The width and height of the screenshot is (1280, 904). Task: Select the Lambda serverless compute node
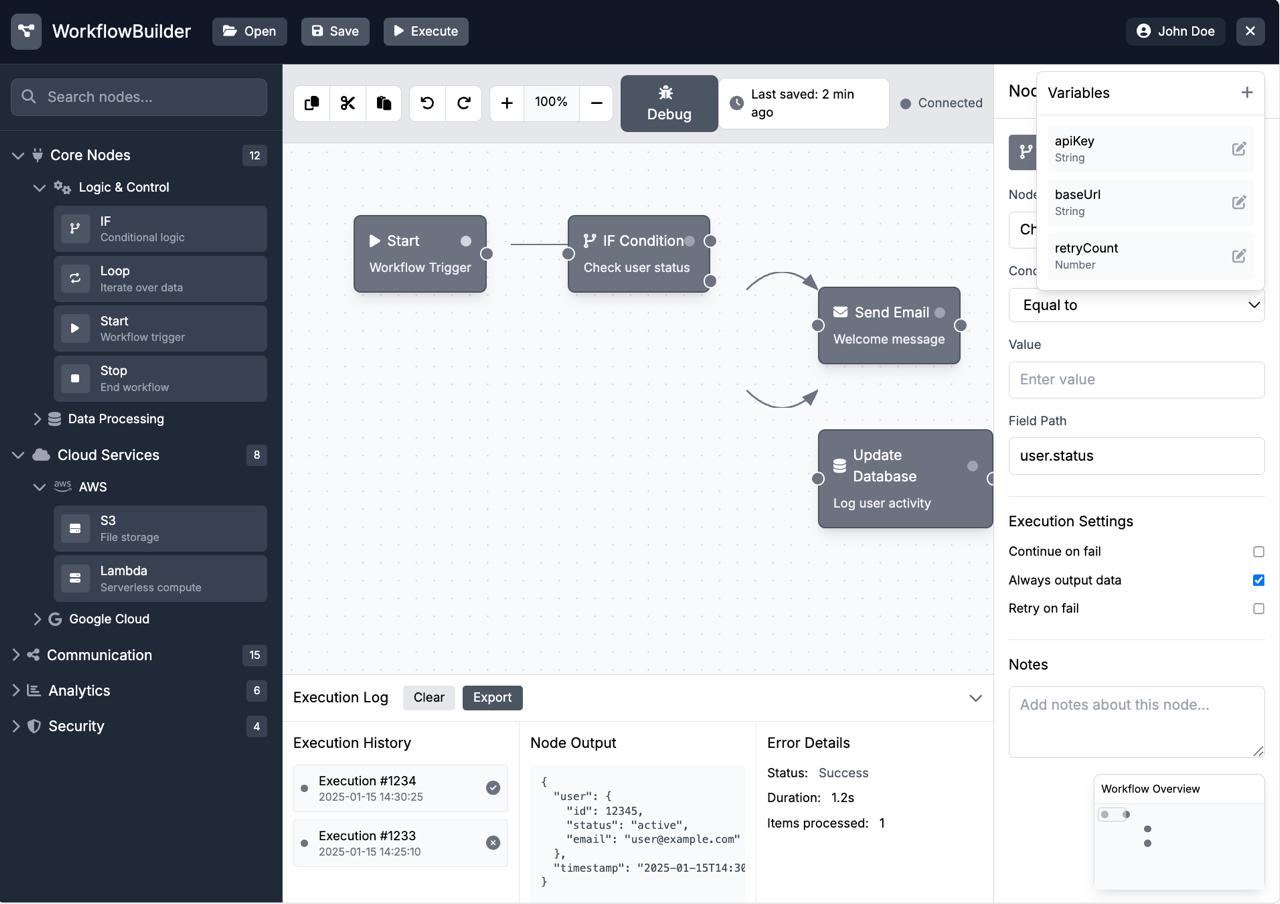pos(160,578)
